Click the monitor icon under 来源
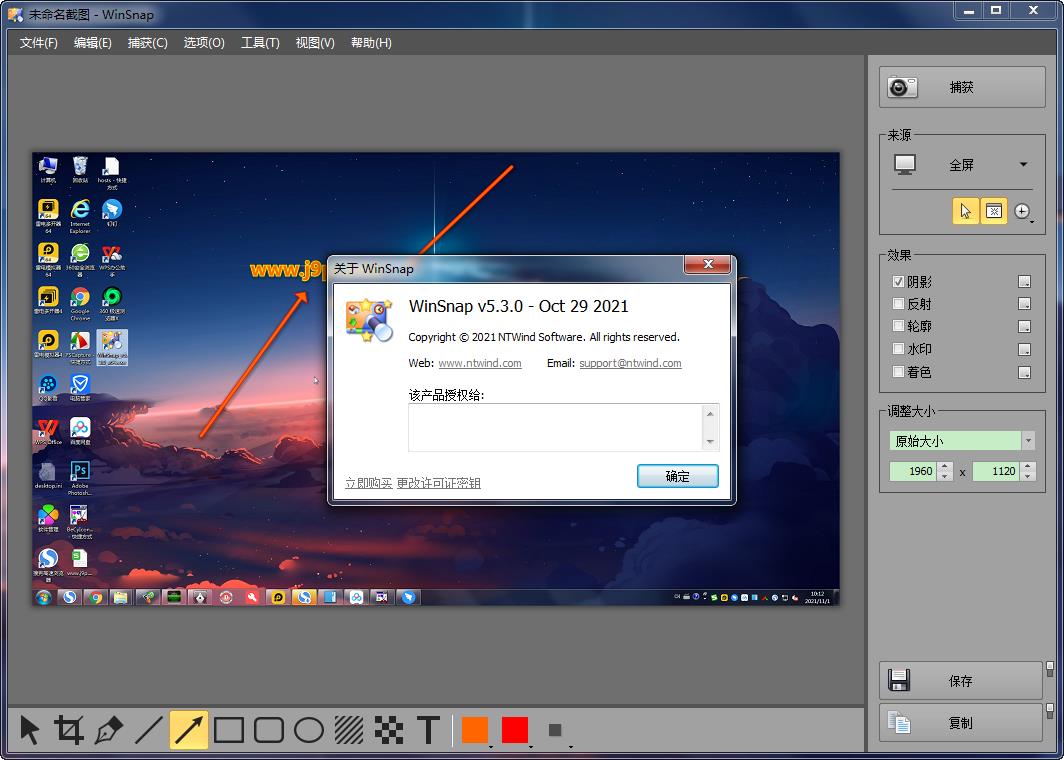1064x760 pixels. (905, 164)
